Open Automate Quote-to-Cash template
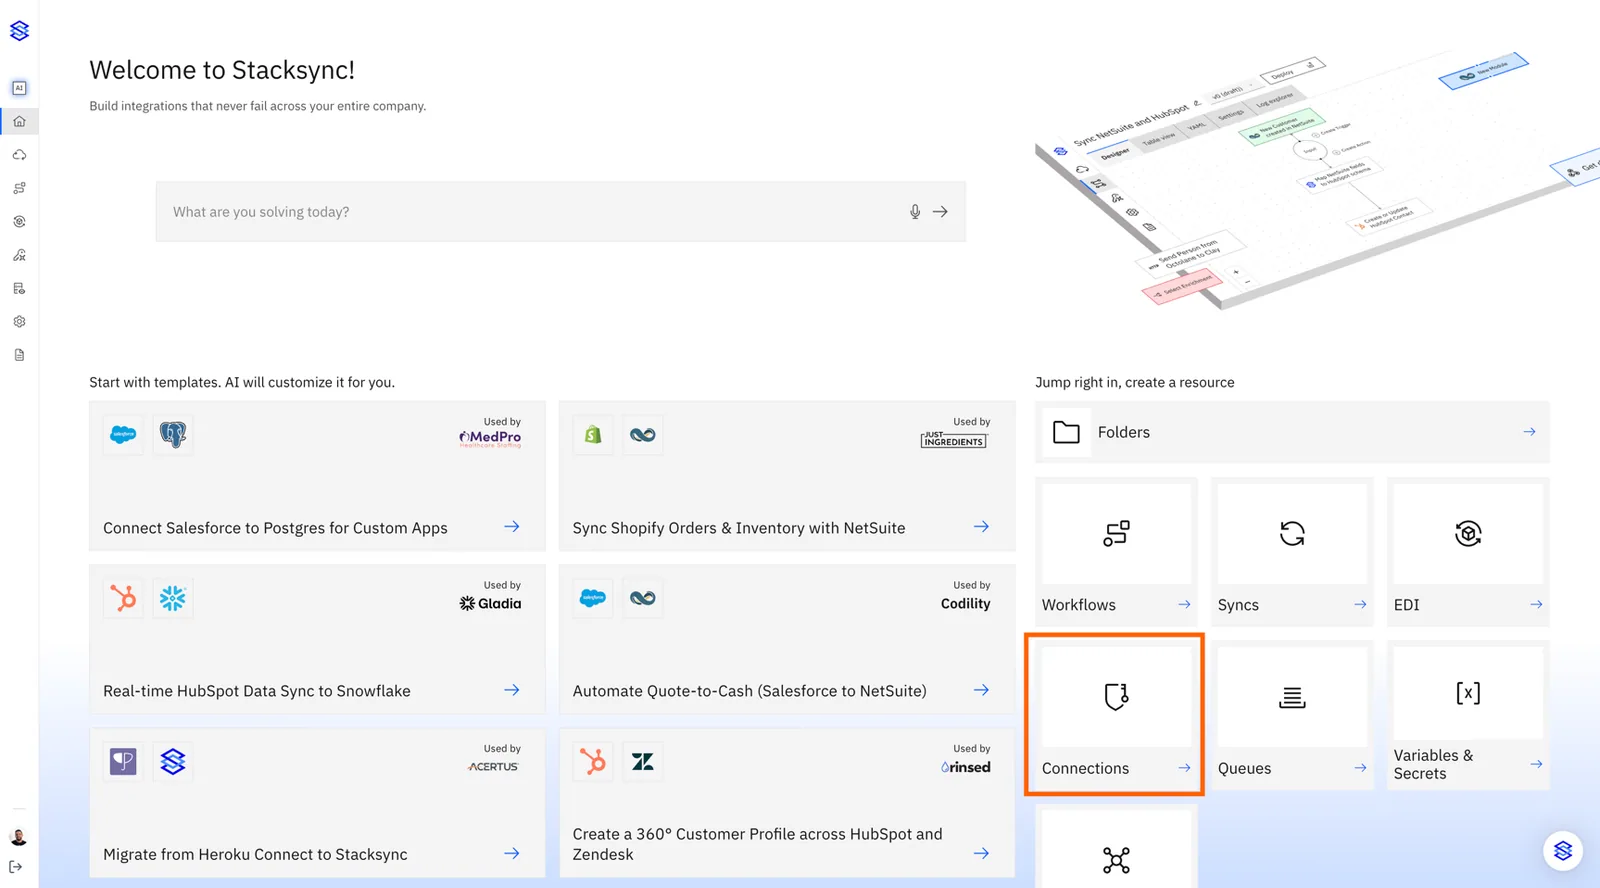The height and width of the screenshot is (888, 1600). click(x=787, y=639)
